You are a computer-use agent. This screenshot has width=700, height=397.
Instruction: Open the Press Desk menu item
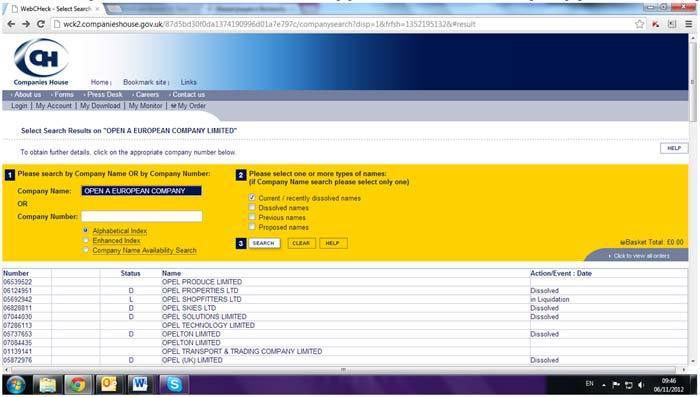[104, 95]
